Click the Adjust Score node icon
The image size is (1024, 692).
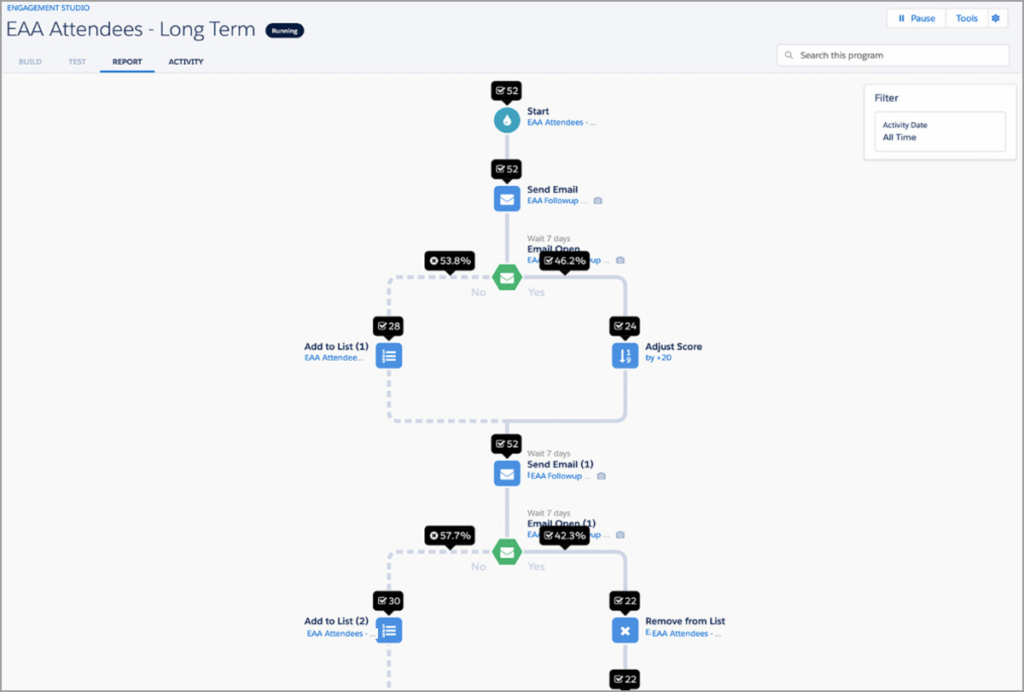tap(625, 355)
